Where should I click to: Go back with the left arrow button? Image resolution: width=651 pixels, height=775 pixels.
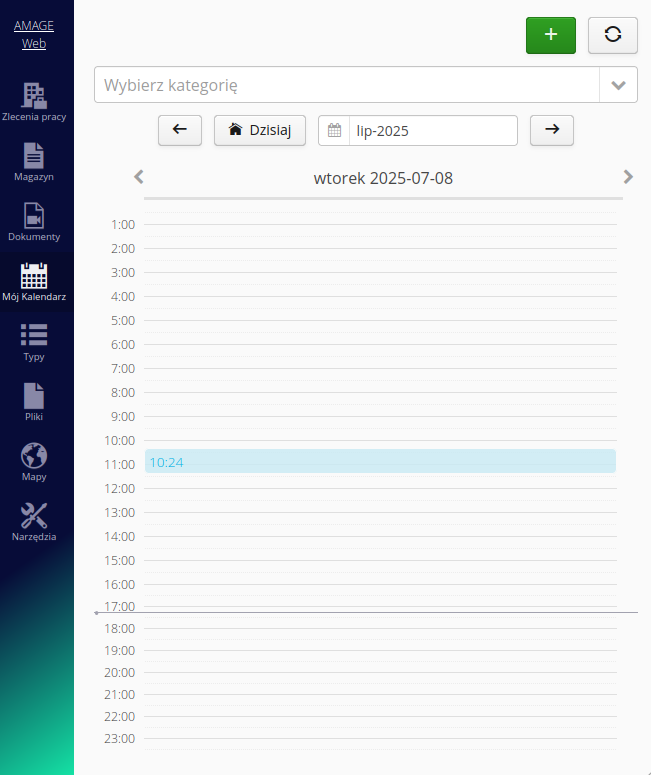(x=180, y=130)
